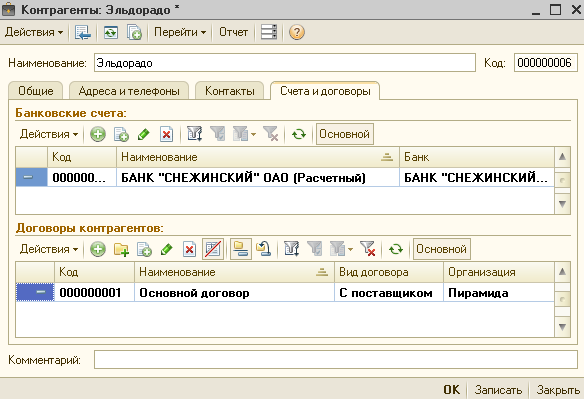The width and height of the screenshot is (584, 399).
Task: Click move to group icon in contracts
Action: [x=264, y=249]
